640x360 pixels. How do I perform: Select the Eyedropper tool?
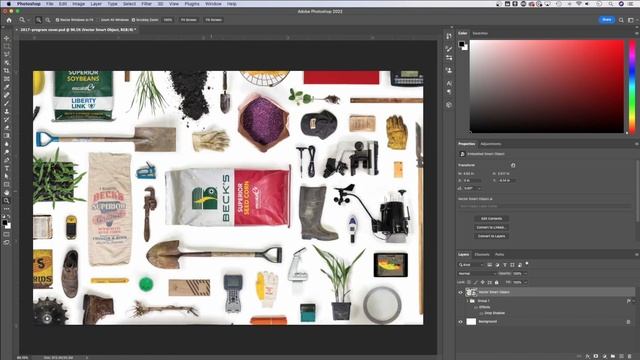7,87
